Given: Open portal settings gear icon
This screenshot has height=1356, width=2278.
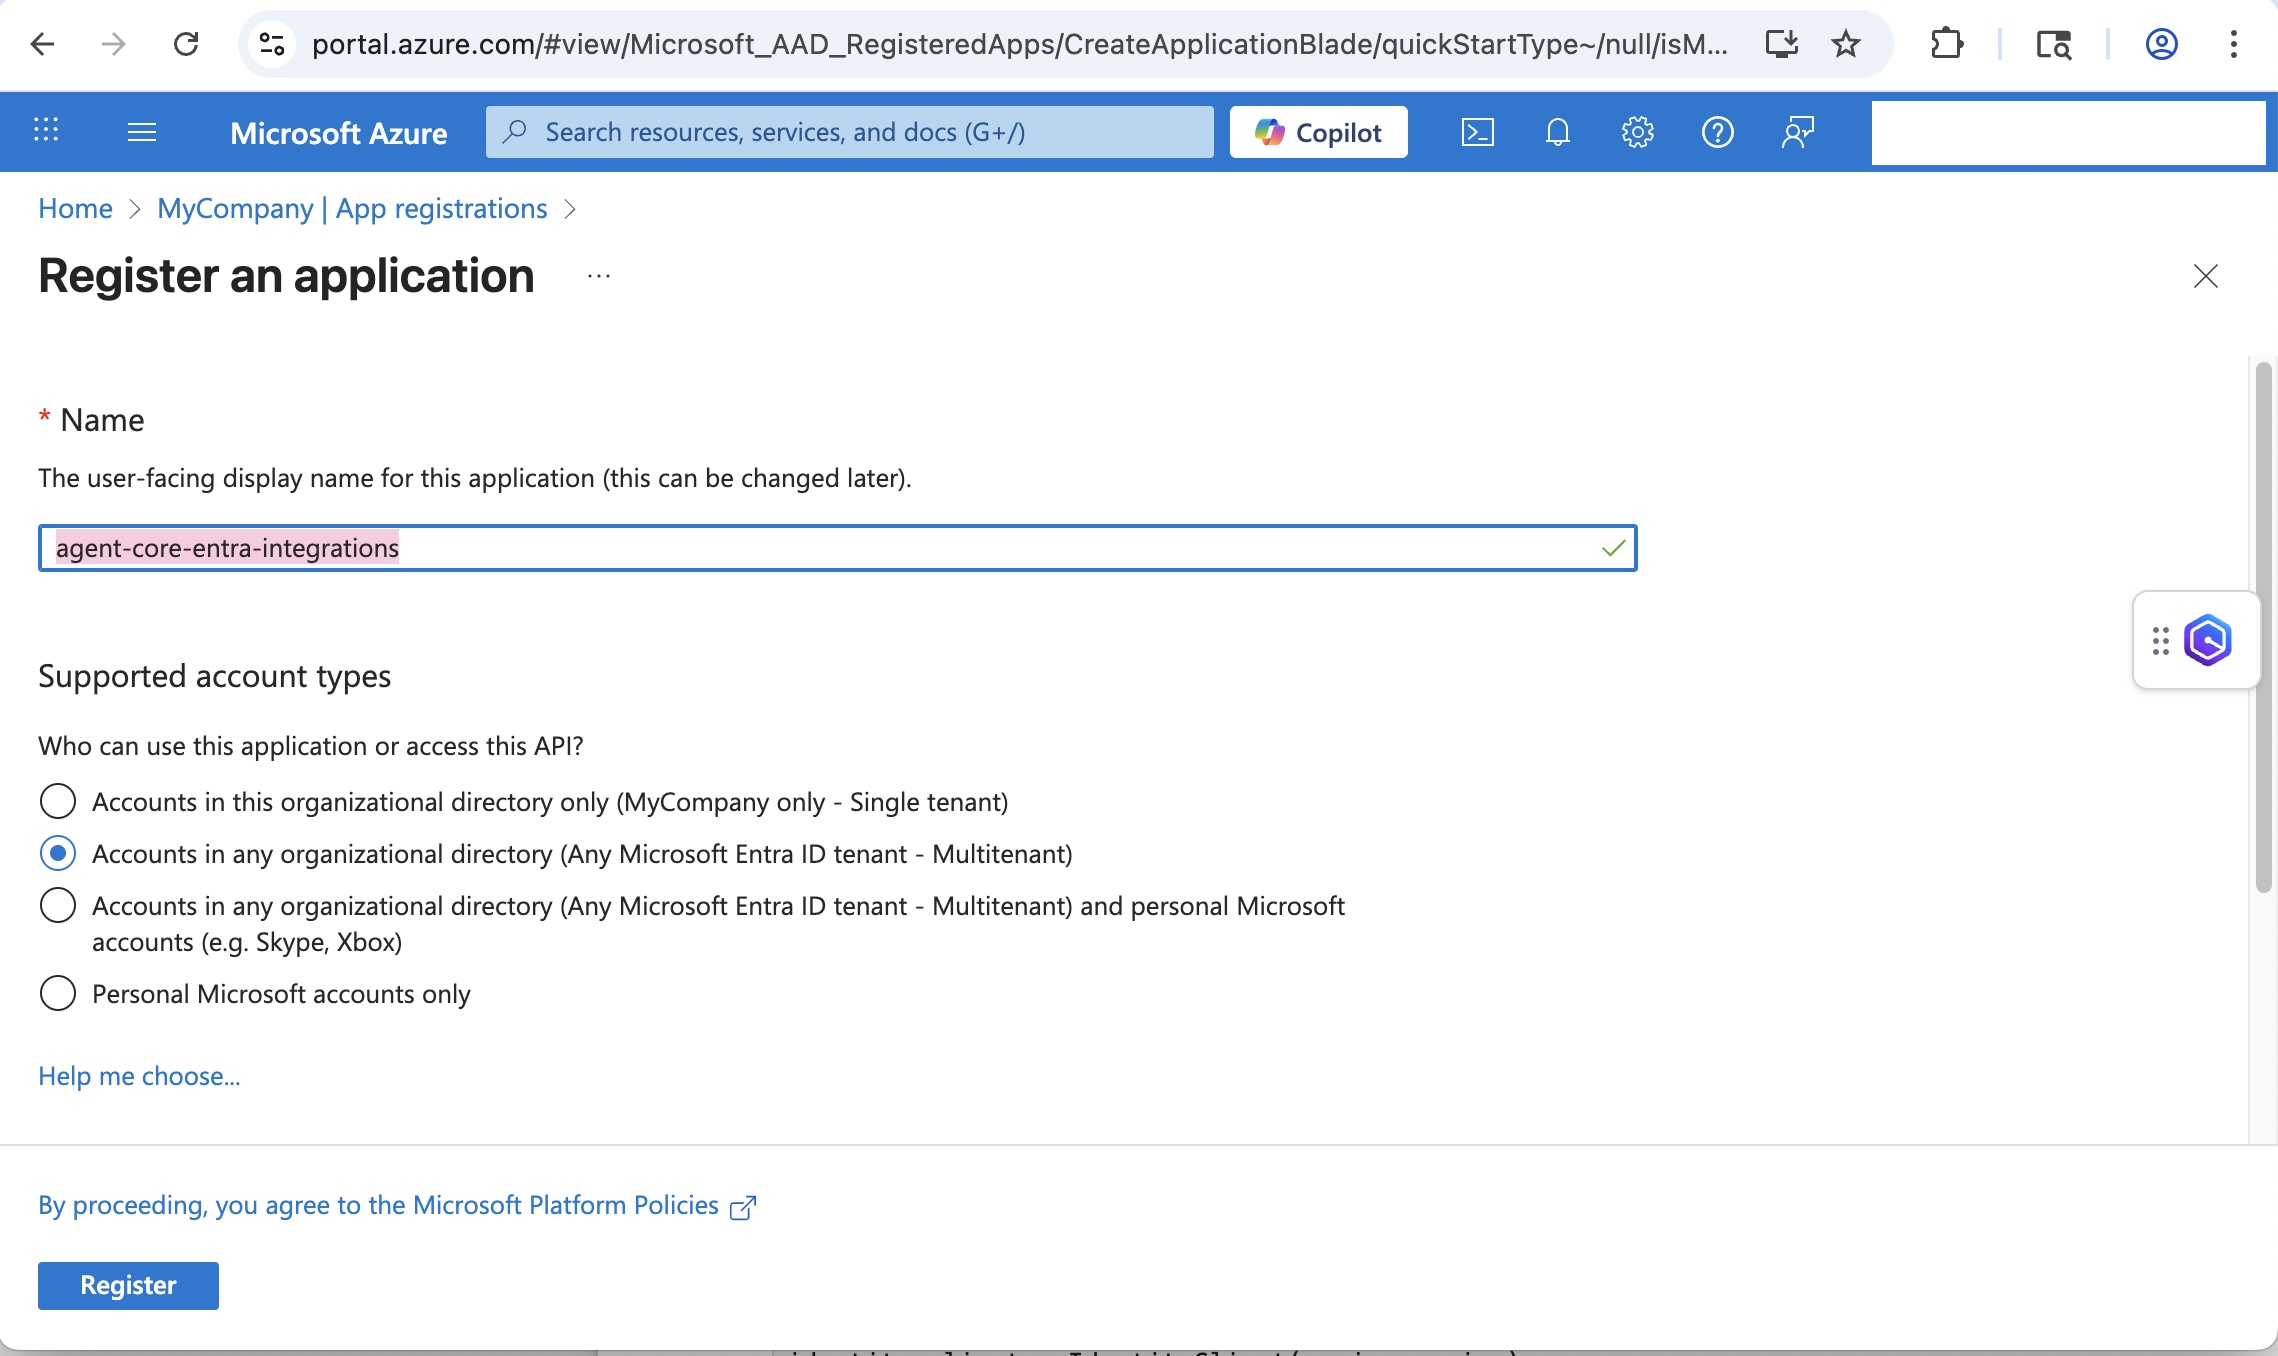Looking at the screenshot, I should [x=1638, y=132].
